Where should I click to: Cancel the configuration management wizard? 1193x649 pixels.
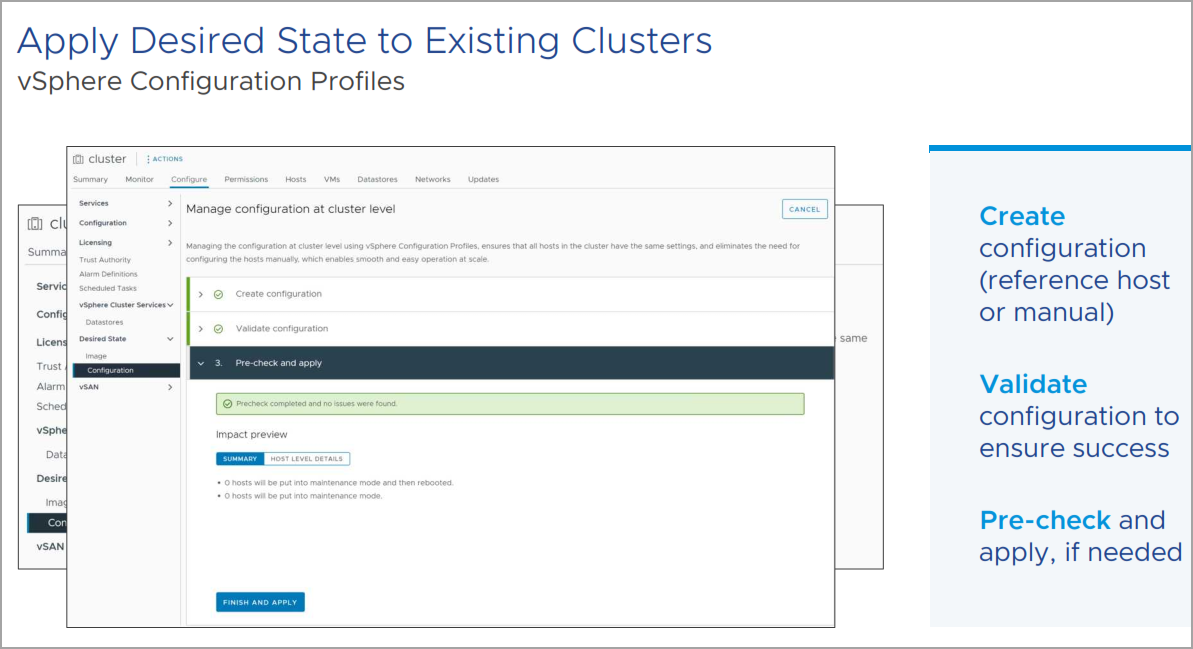(804, 209)
